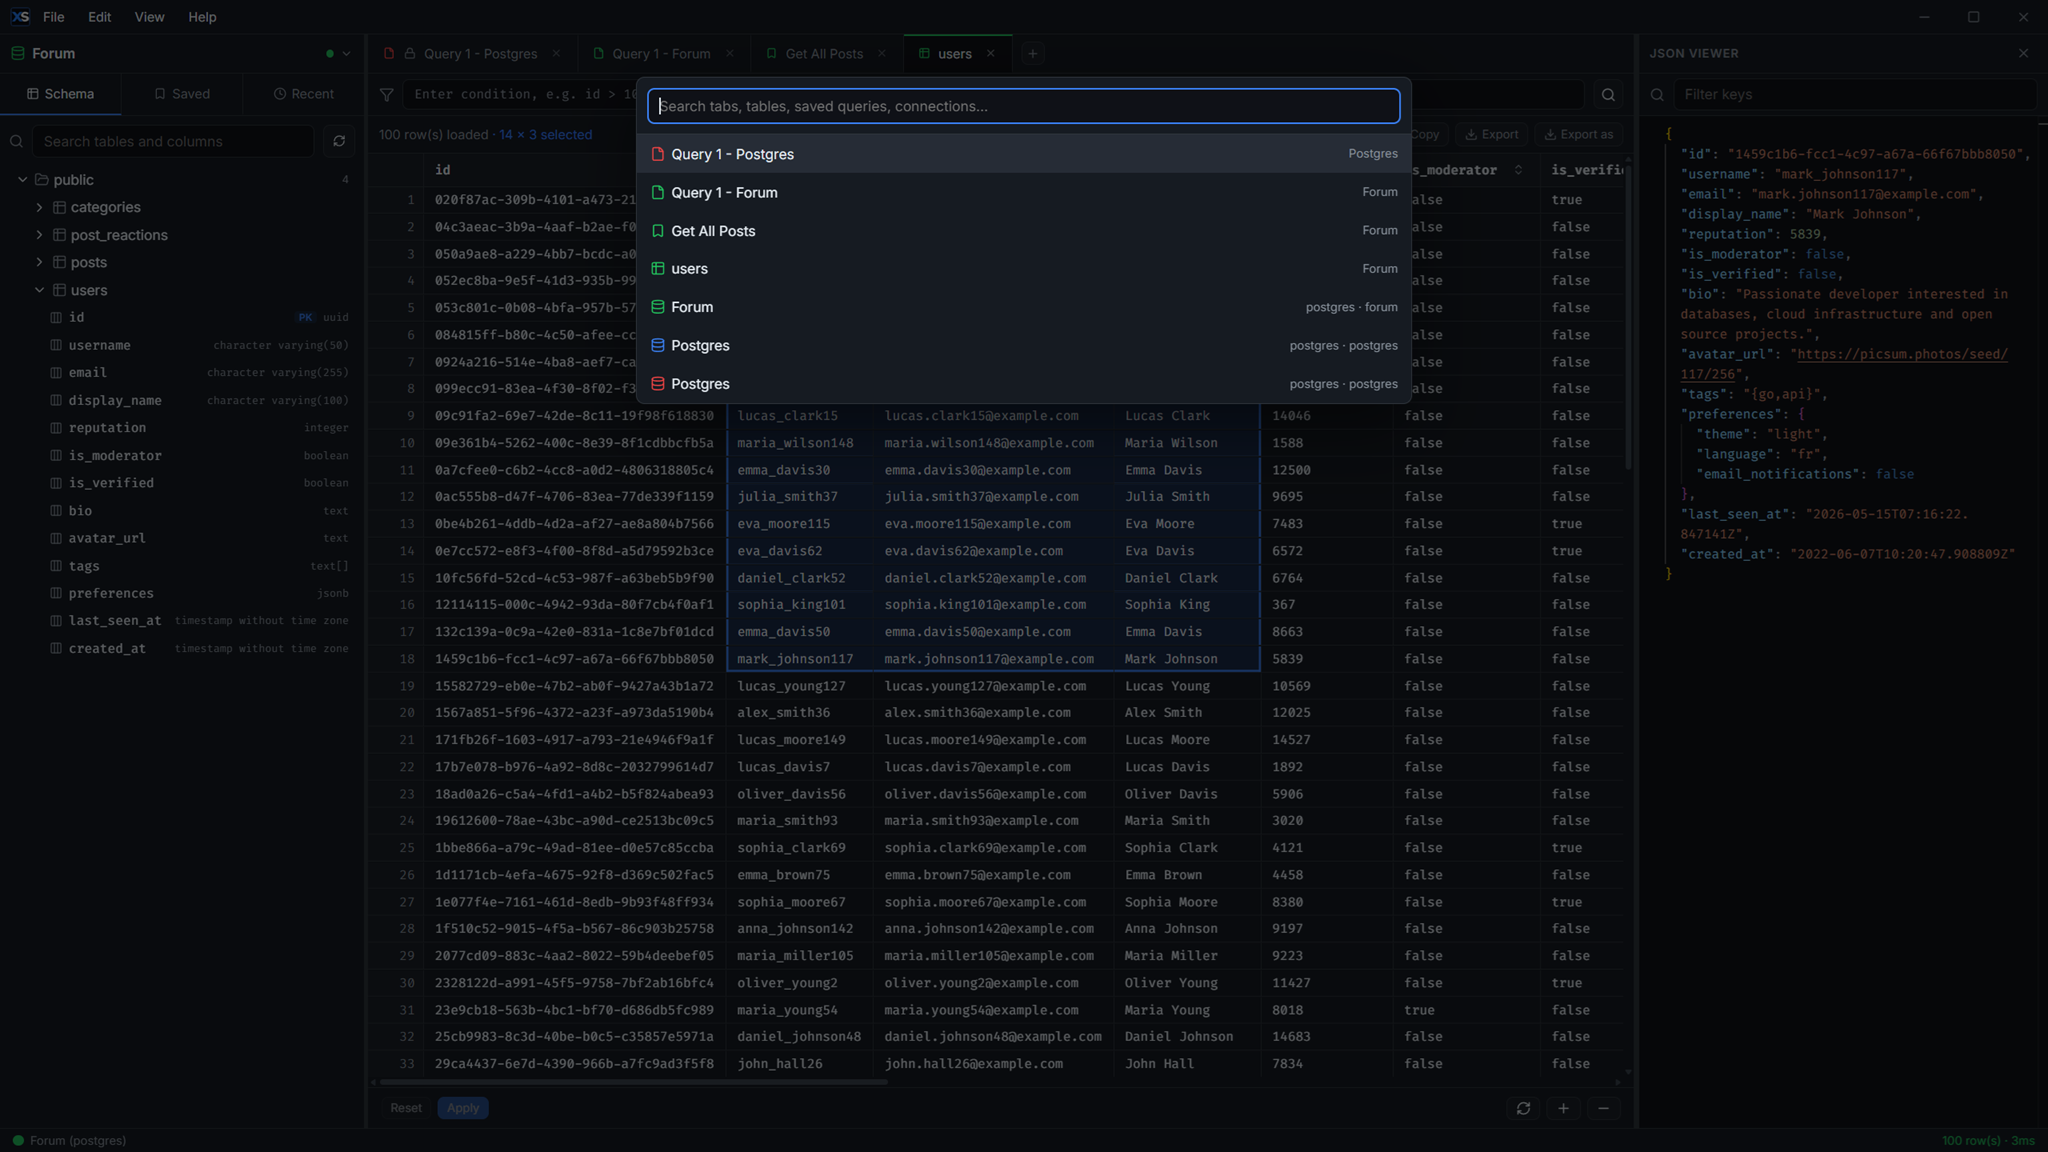
Task: Select Query 1 - Postgres in the search results
Action: pos(1024,154)
